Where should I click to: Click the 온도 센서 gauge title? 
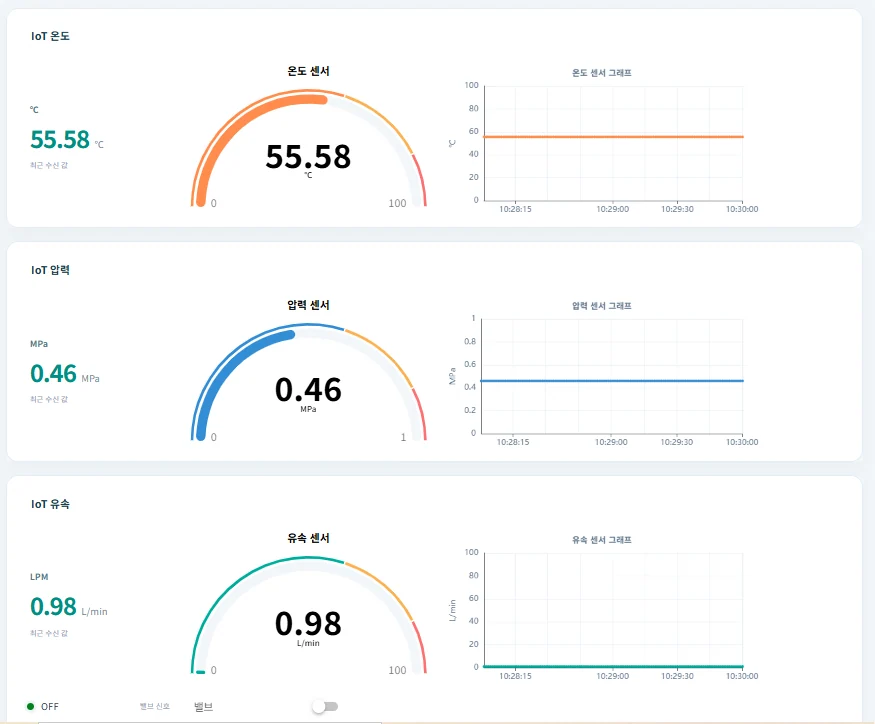click(309, 71)
